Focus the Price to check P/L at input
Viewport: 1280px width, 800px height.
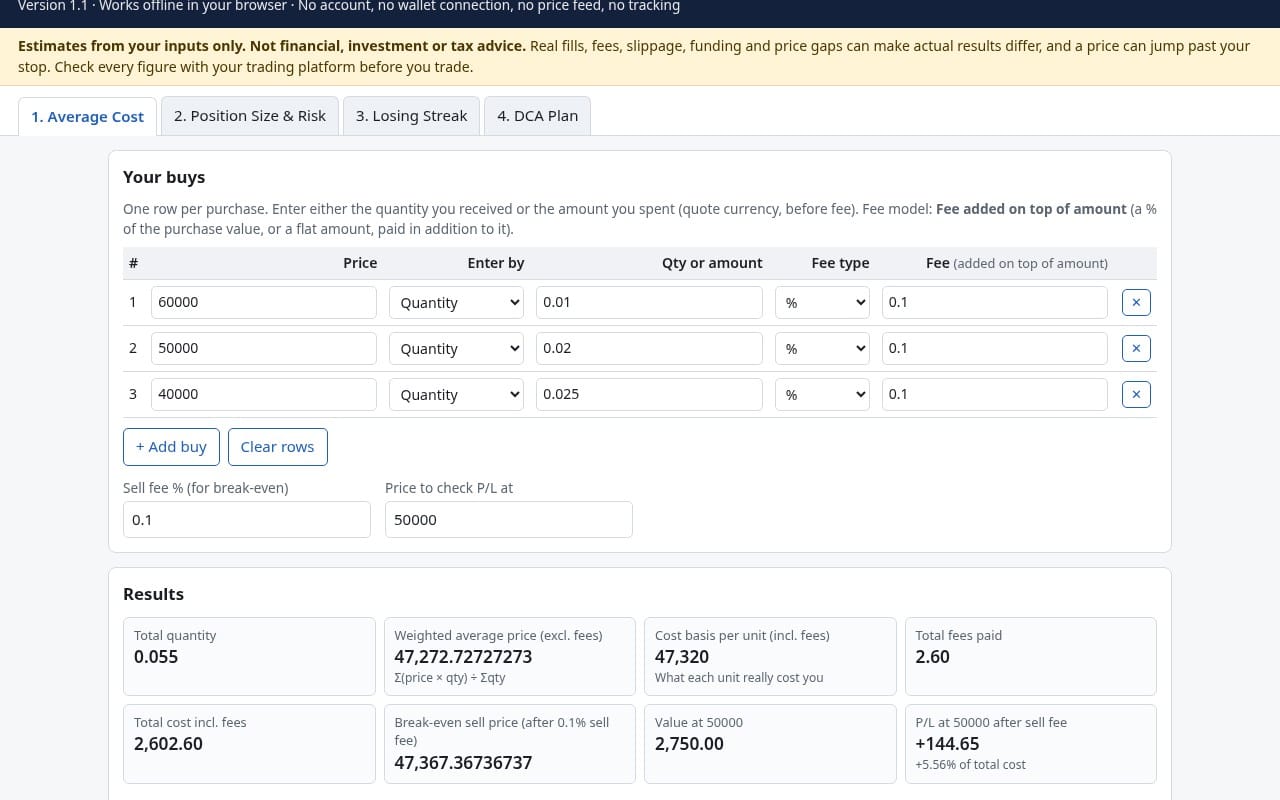click(509, 519)
